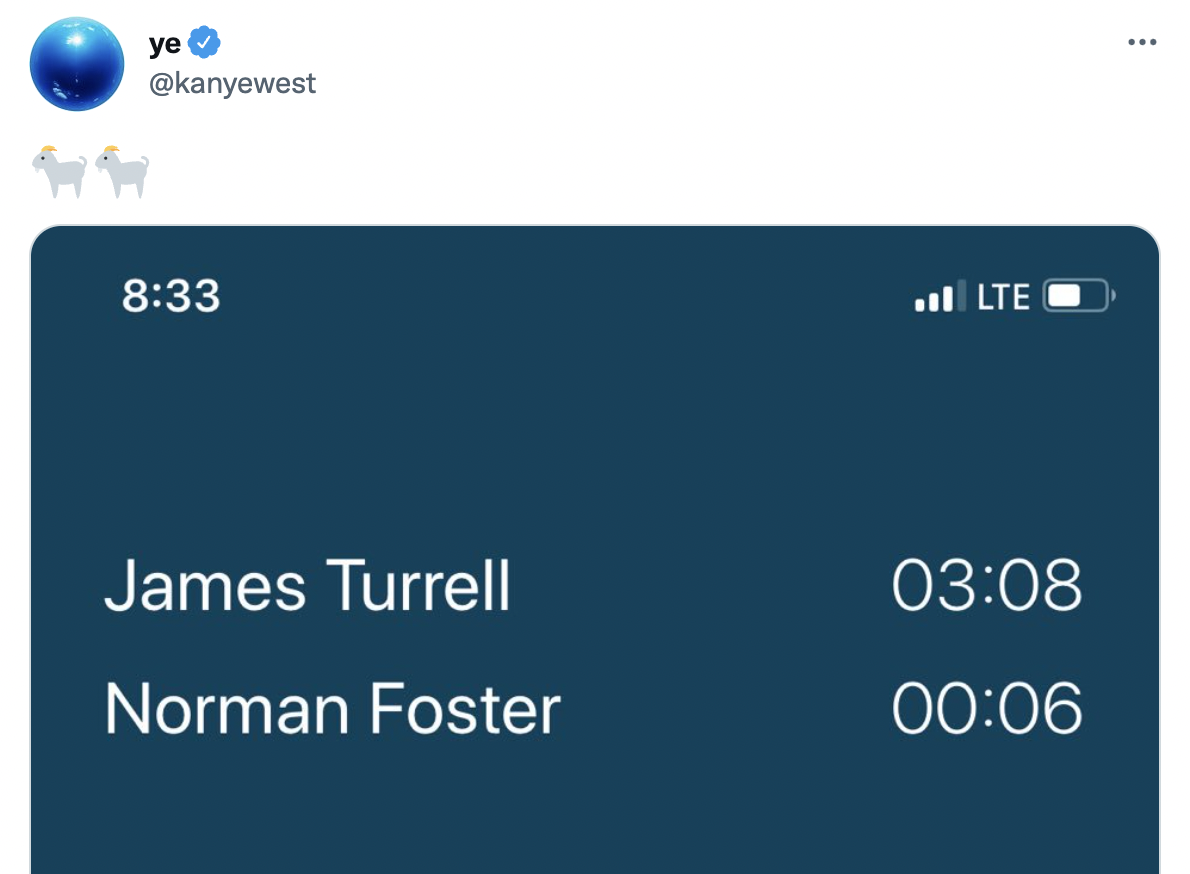
Task: Click the blue verified badge
Action: tap(204, 44)
